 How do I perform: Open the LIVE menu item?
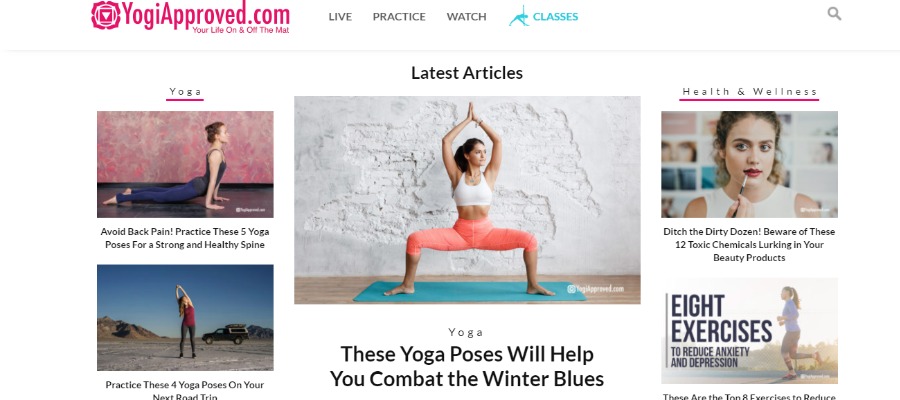point(340,17)
